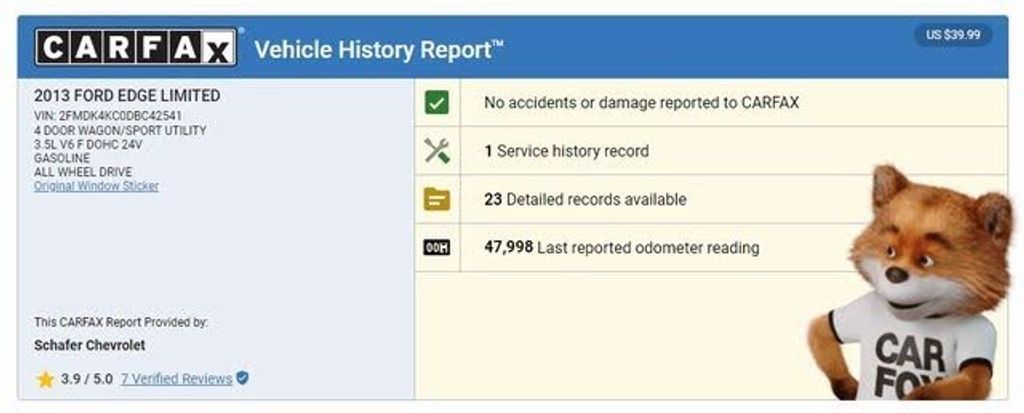The height and width of the screenshot is (413, 1024).
Task: Select the 1 Service history record row
Action: pos(711,151)
